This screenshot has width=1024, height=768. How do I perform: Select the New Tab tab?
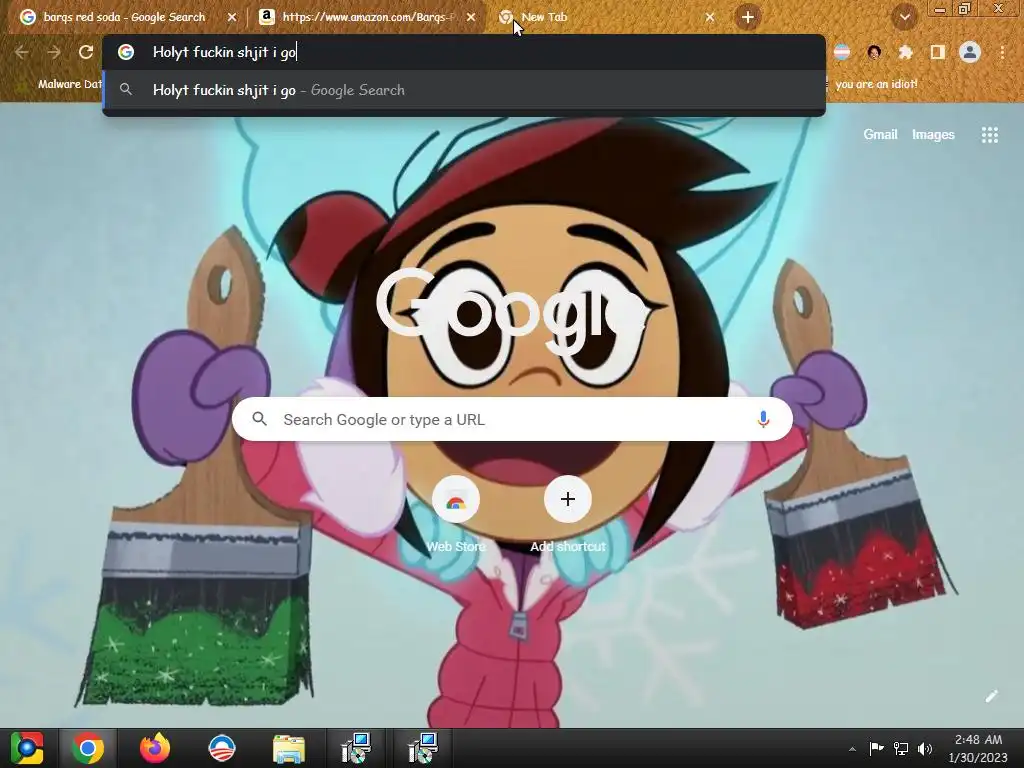[x=607, y=18]
